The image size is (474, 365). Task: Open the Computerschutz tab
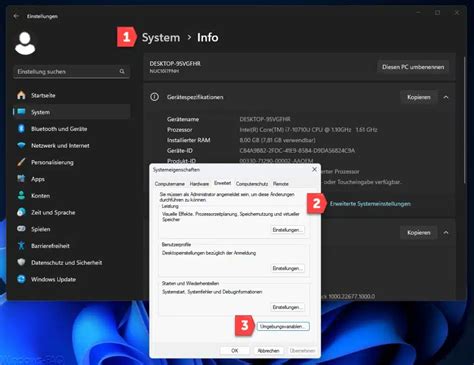[x=252, y=184]
